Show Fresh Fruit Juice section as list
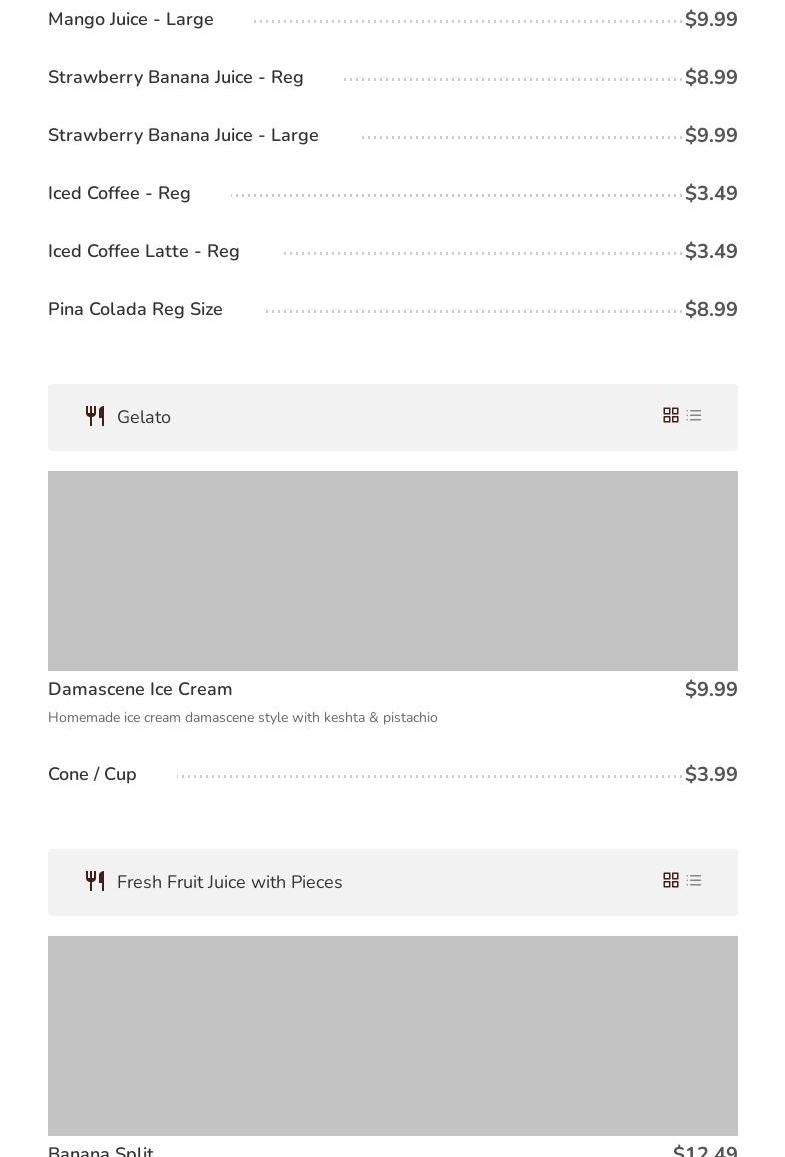This screenshot has width=785, height=1157. (694, 880)
